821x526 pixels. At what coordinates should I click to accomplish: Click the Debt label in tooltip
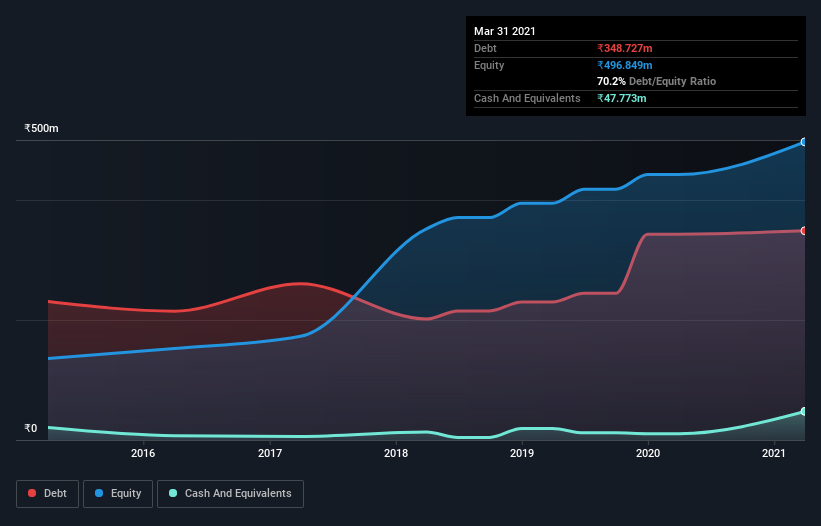[485, 48]
